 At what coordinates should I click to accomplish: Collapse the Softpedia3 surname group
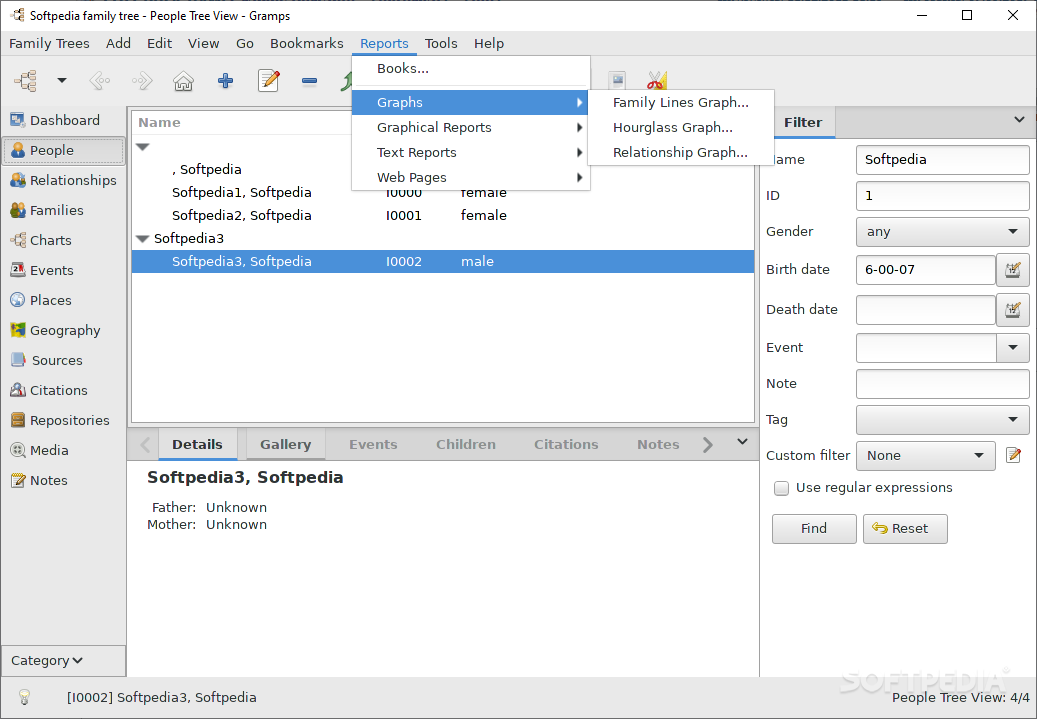tap(142, 238)
